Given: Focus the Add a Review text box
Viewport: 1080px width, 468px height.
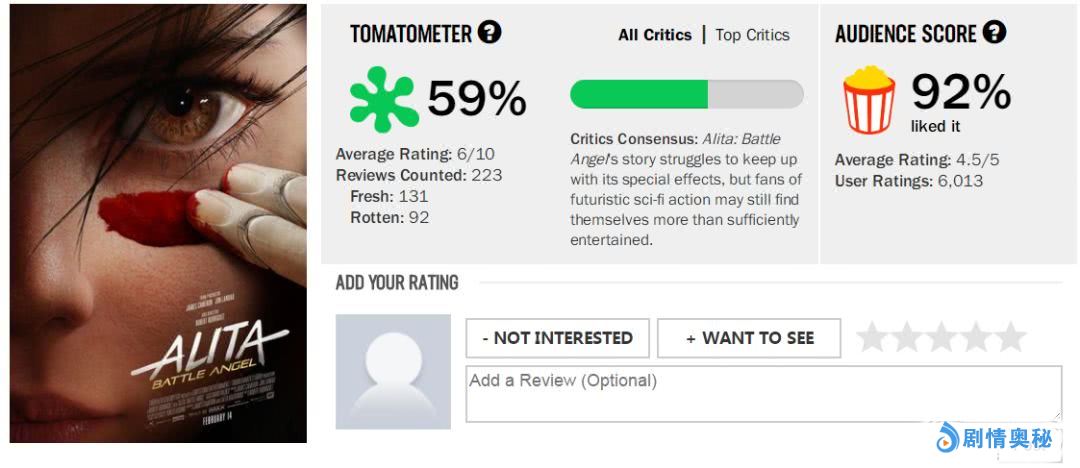Looking at the screenshot, I should point(763,394).
